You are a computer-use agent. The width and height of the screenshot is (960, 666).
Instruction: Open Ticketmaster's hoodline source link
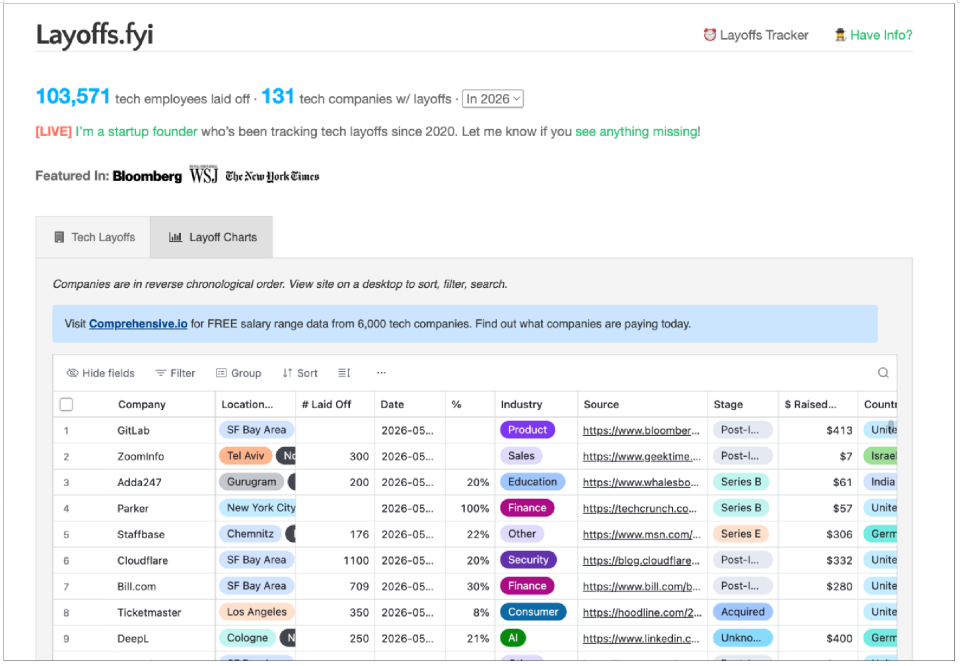642,612
